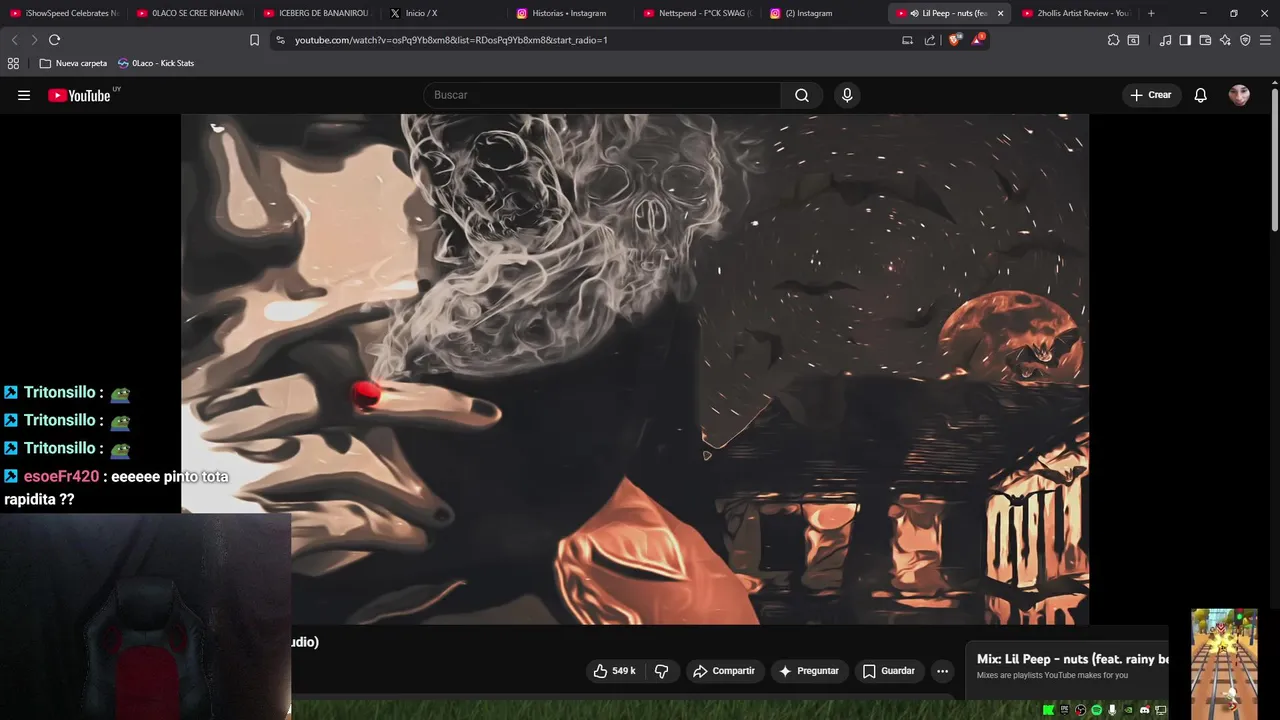Open Epic Games tray icon
Image resolution: width=1280 pixels, height=720 pixels.
1064,710
